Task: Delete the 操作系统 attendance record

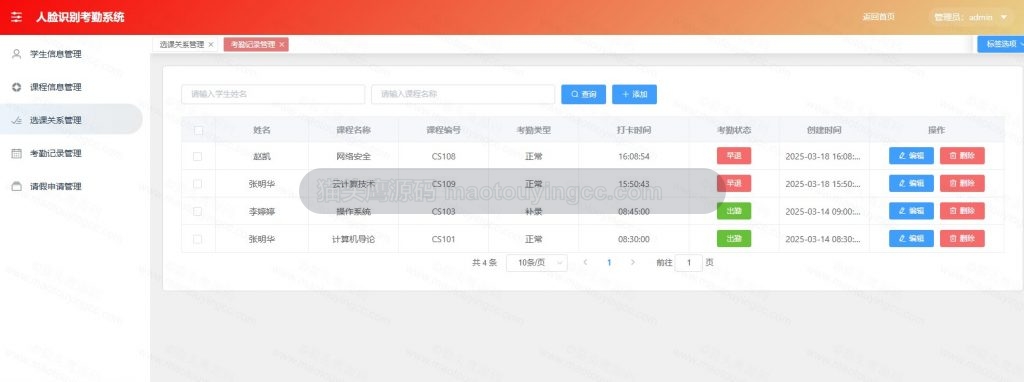Action: [962, 211]
